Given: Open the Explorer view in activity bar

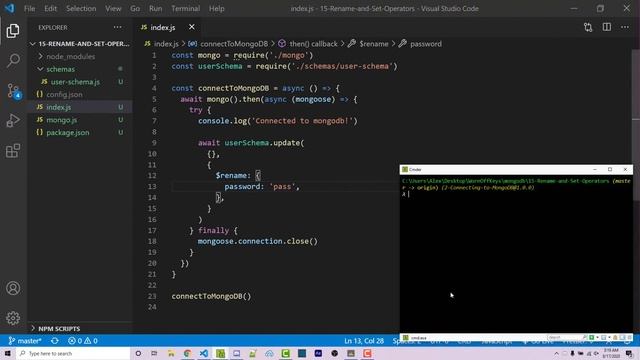Looking at the screenshot, I should 13,31.
